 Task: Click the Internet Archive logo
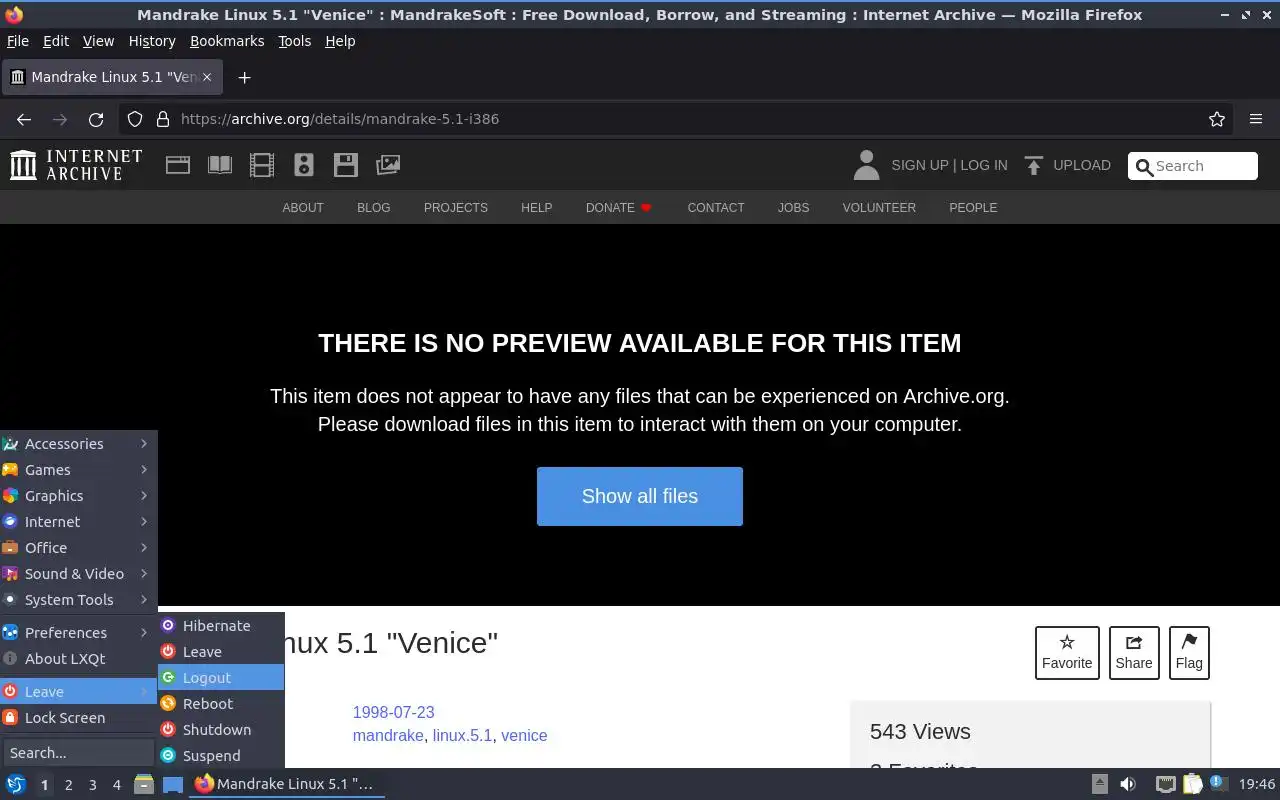click(x=76, y=165)
